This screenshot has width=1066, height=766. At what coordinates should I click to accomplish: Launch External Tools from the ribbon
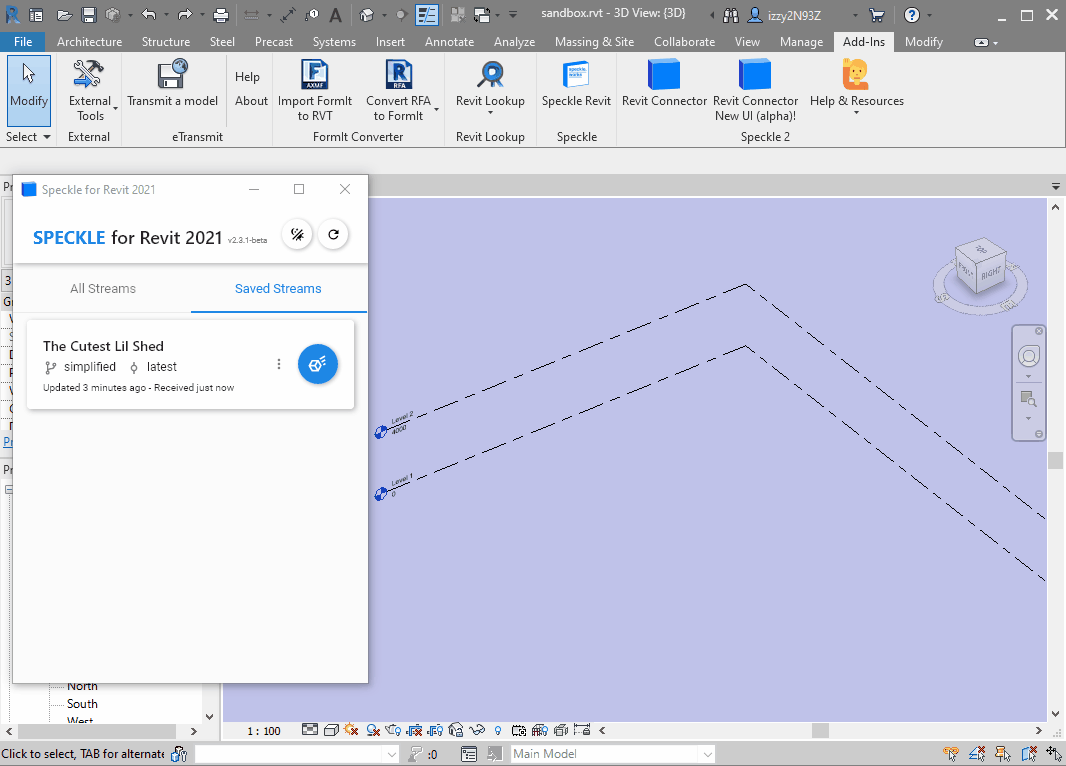click(89, 91)
